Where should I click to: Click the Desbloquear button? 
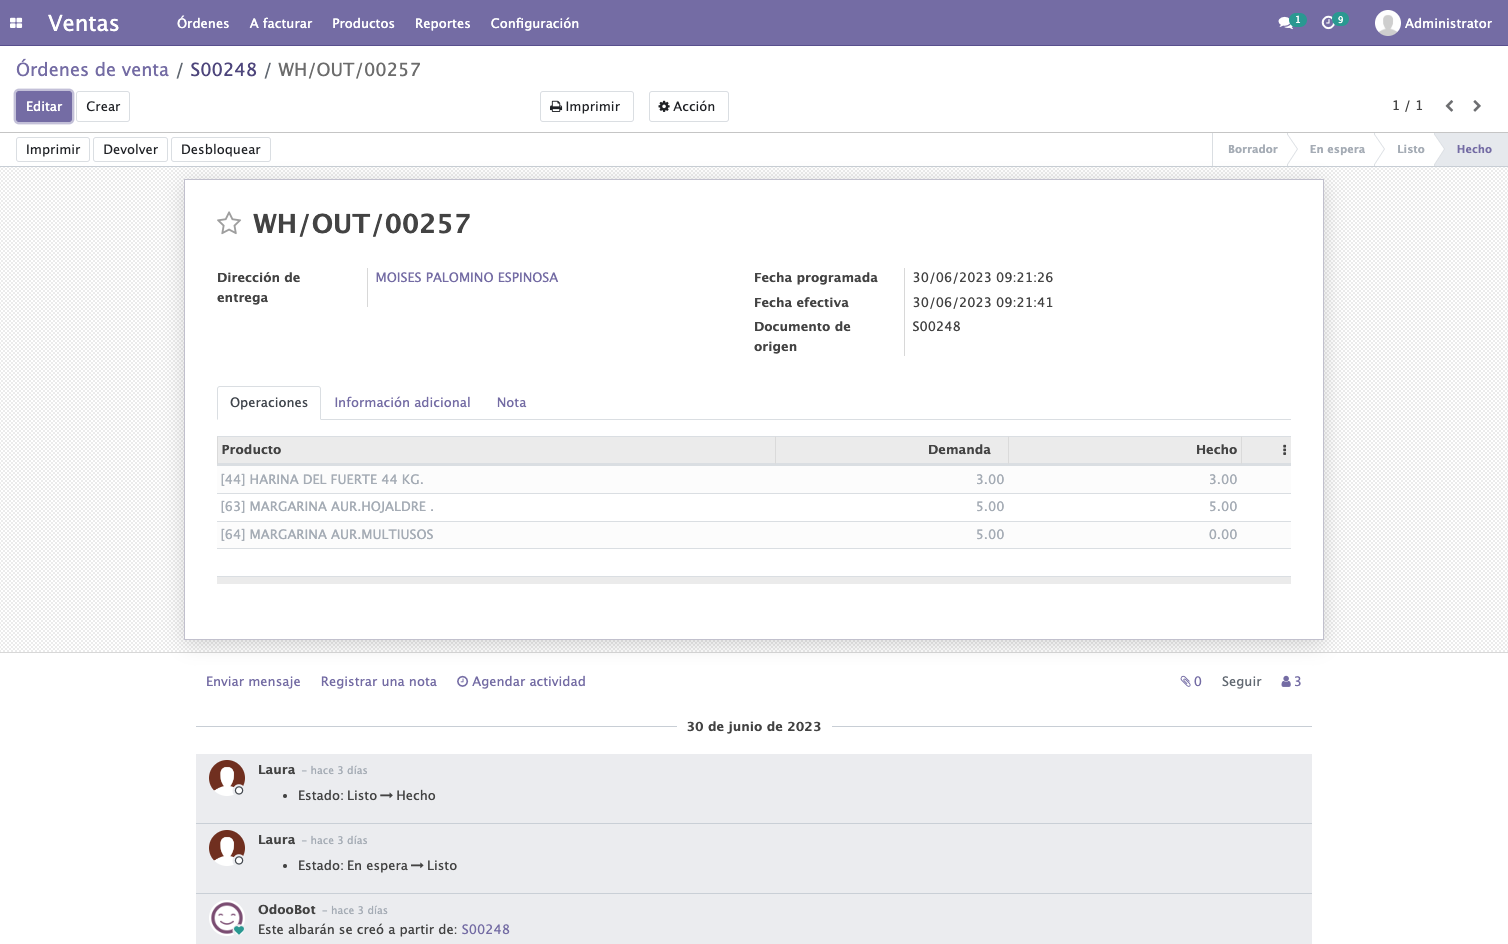click(221, 150)
